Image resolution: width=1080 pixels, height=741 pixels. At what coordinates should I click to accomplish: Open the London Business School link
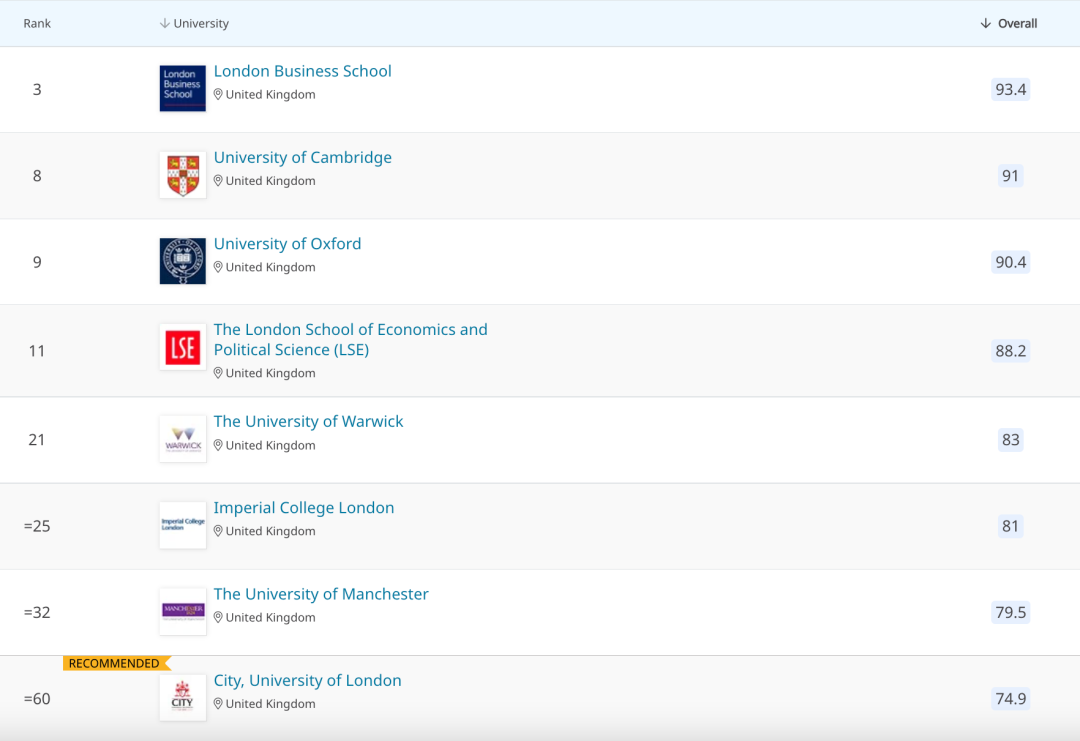click(x=302, y=71)
